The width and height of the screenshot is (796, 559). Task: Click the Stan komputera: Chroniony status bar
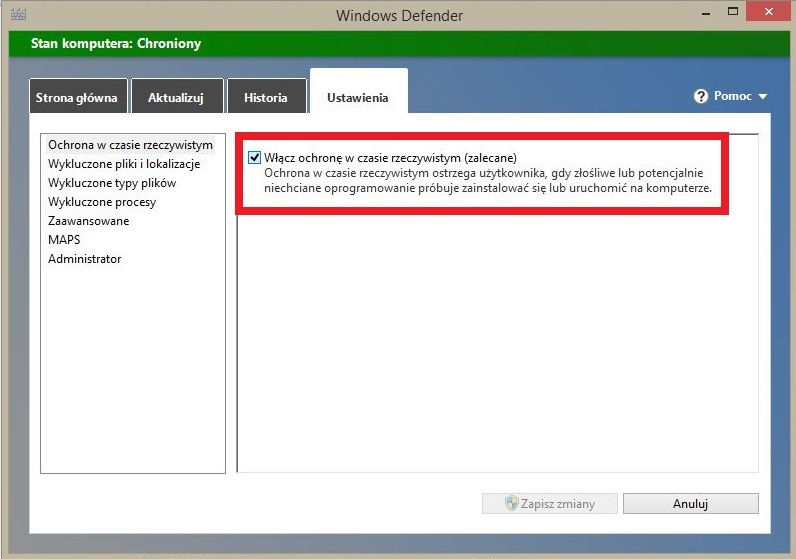[398, 44]
